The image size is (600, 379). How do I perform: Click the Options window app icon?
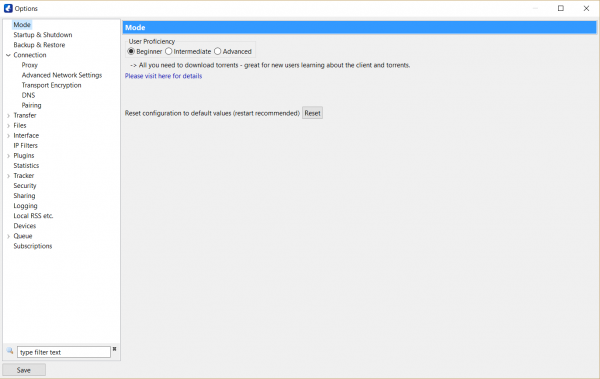pos(8,8)
